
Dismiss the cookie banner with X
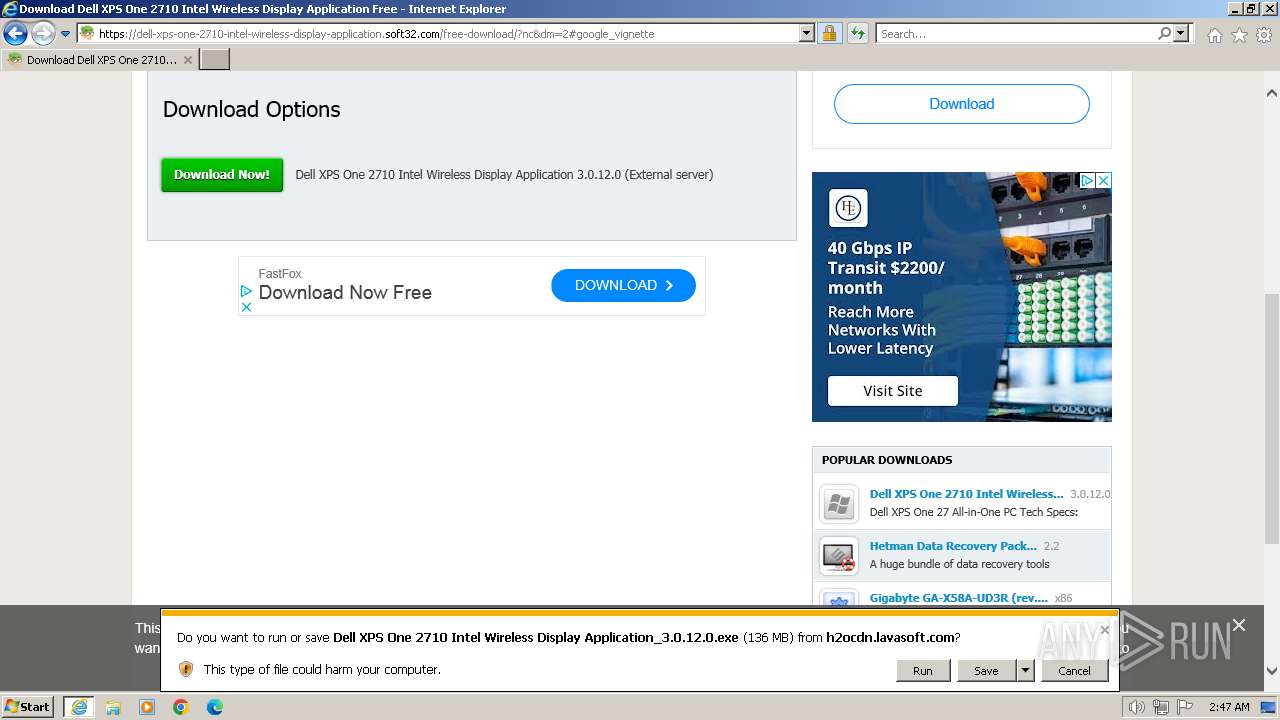(x=1239, y=625)
